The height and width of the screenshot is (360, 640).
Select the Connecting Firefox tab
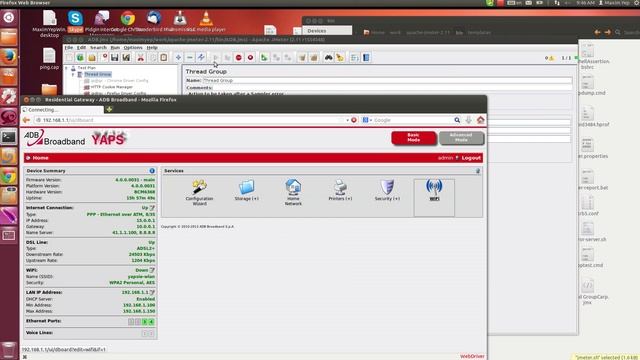[62, 110]
